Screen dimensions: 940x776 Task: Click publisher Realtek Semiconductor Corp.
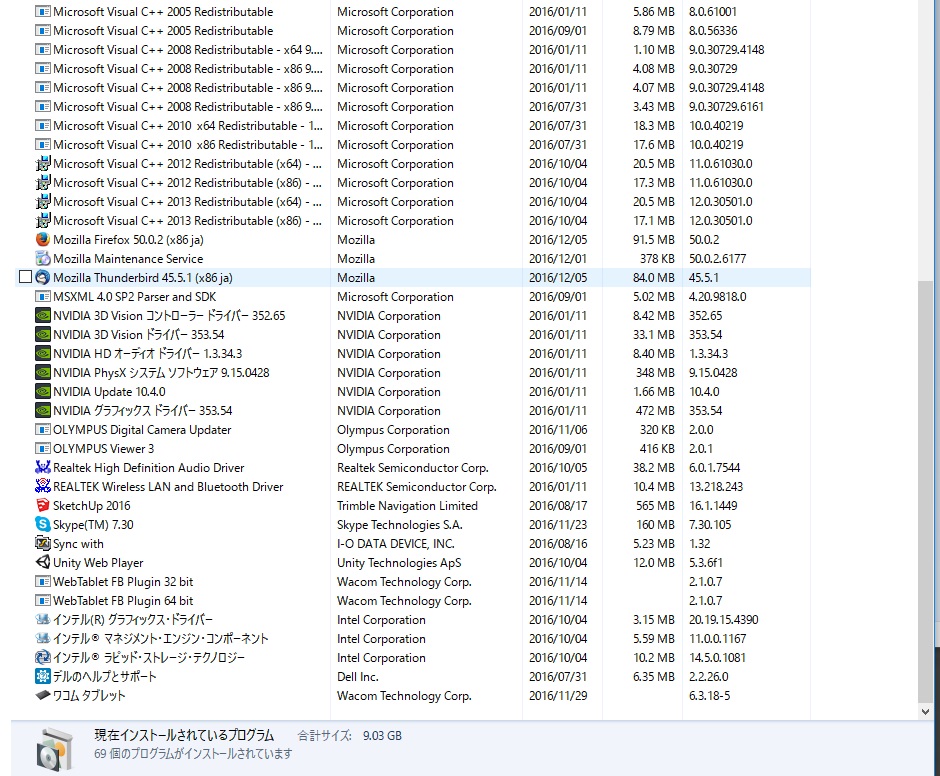point(412,468)
